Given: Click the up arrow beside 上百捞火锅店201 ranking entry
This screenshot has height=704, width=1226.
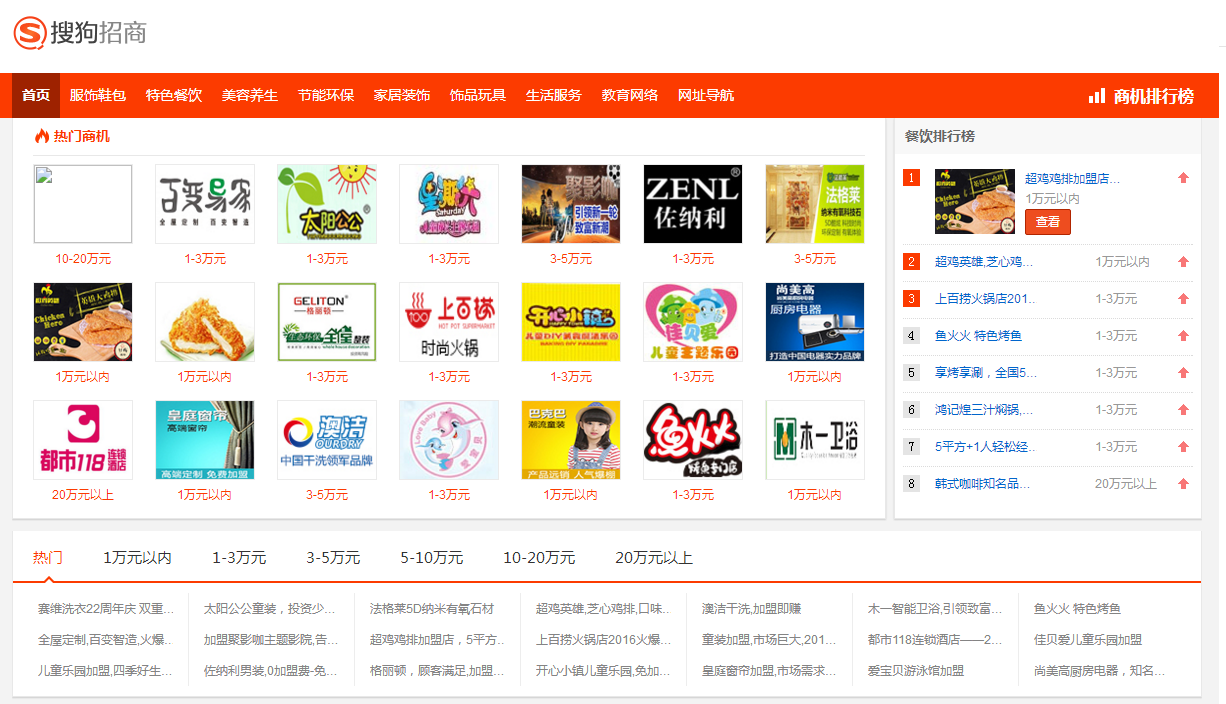Looking at the screenshot, I should pos(1183,299).
